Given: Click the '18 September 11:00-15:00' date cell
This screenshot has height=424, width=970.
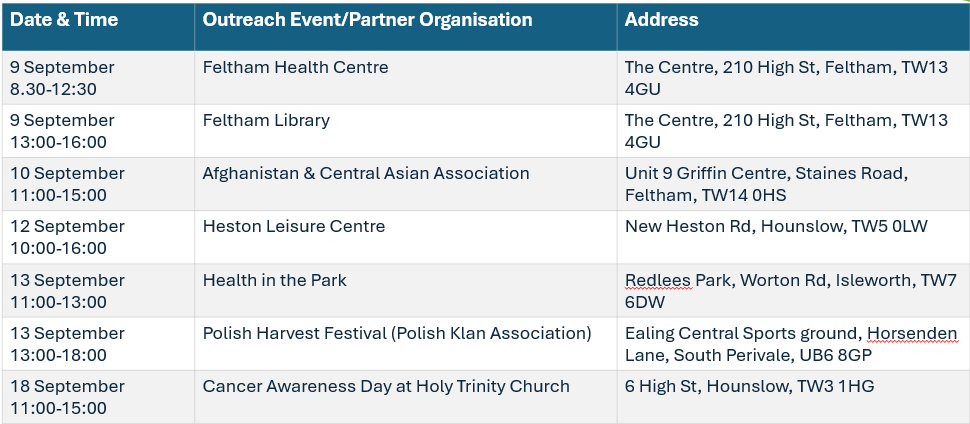Looking at the screenshot, I should [98, 397].
